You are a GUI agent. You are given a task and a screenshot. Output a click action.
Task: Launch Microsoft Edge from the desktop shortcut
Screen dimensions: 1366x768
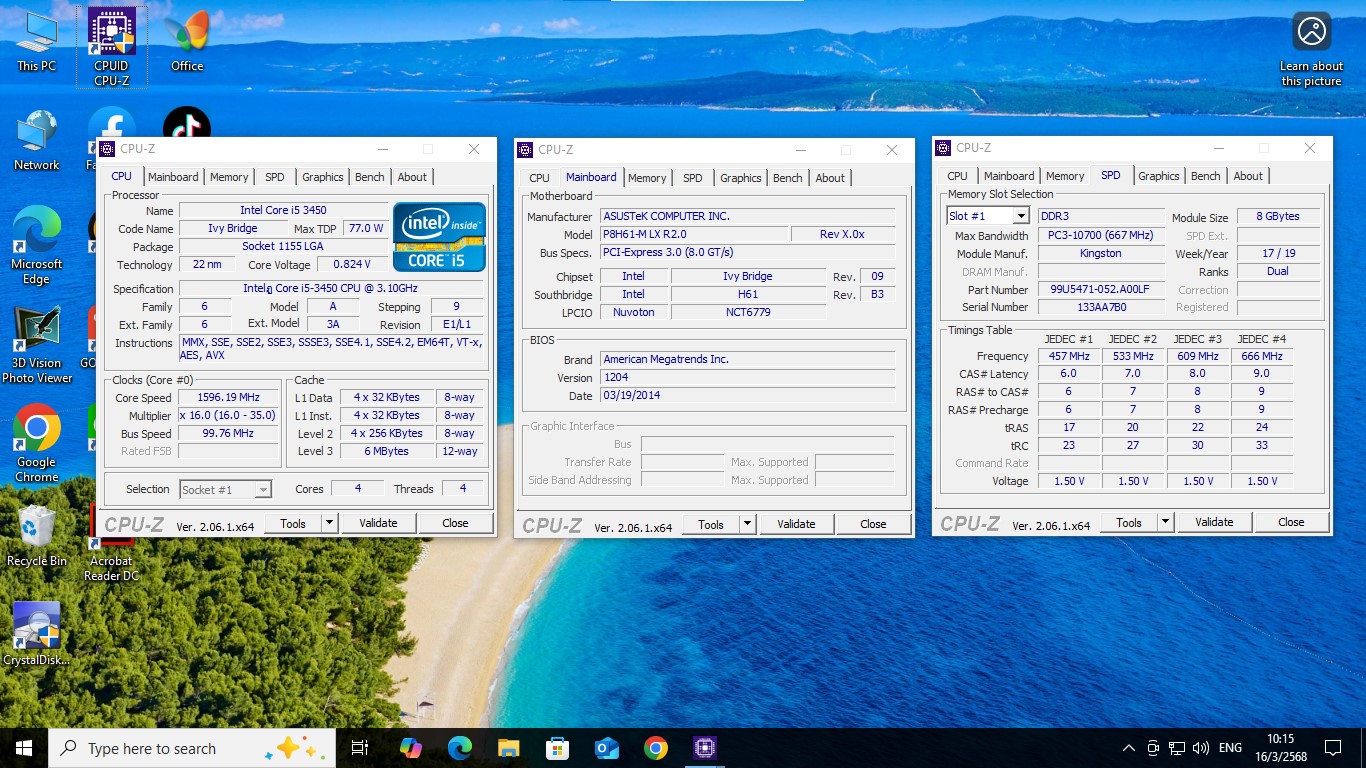pos(37,246)
